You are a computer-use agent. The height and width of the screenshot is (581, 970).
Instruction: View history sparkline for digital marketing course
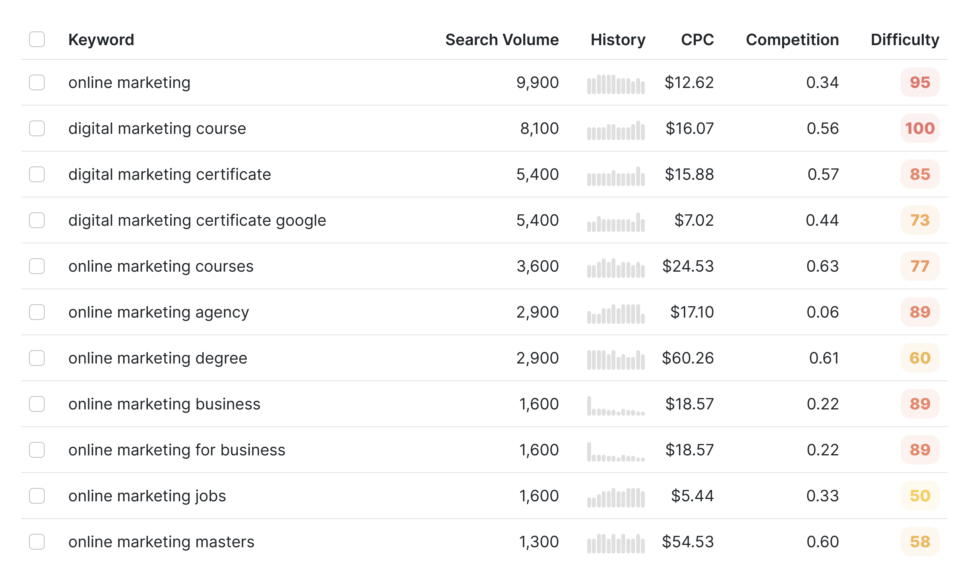pyautogui.click(x=616, y=130)
